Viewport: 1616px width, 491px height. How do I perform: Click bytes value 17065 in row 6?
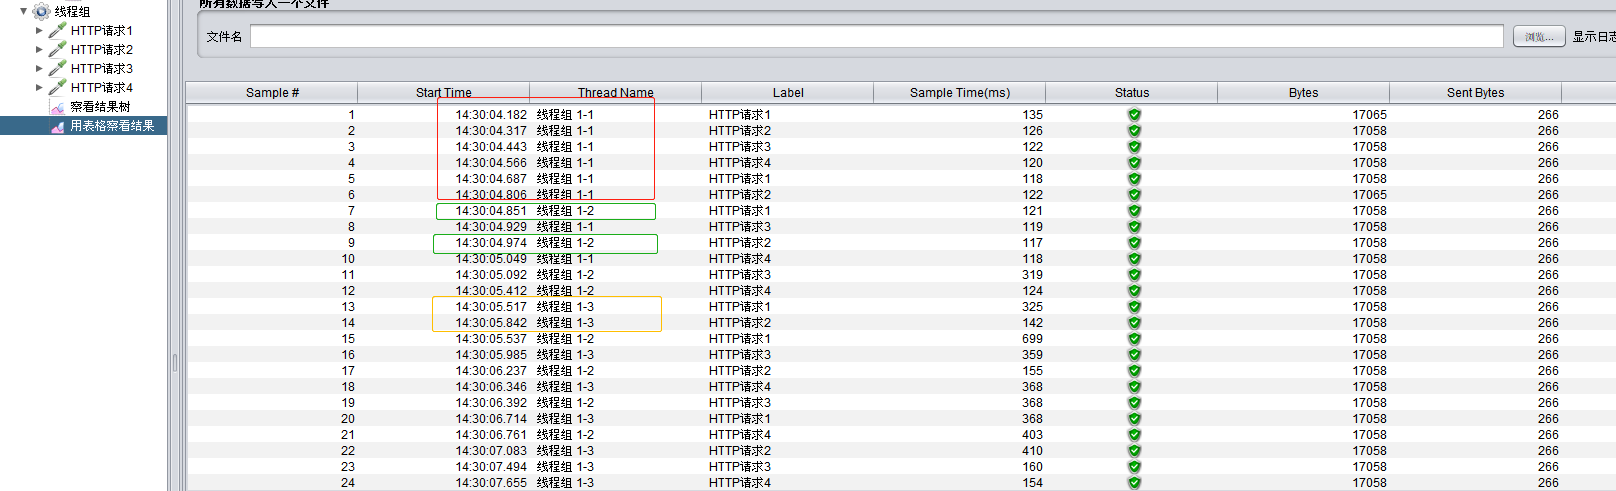point(1369,195)
